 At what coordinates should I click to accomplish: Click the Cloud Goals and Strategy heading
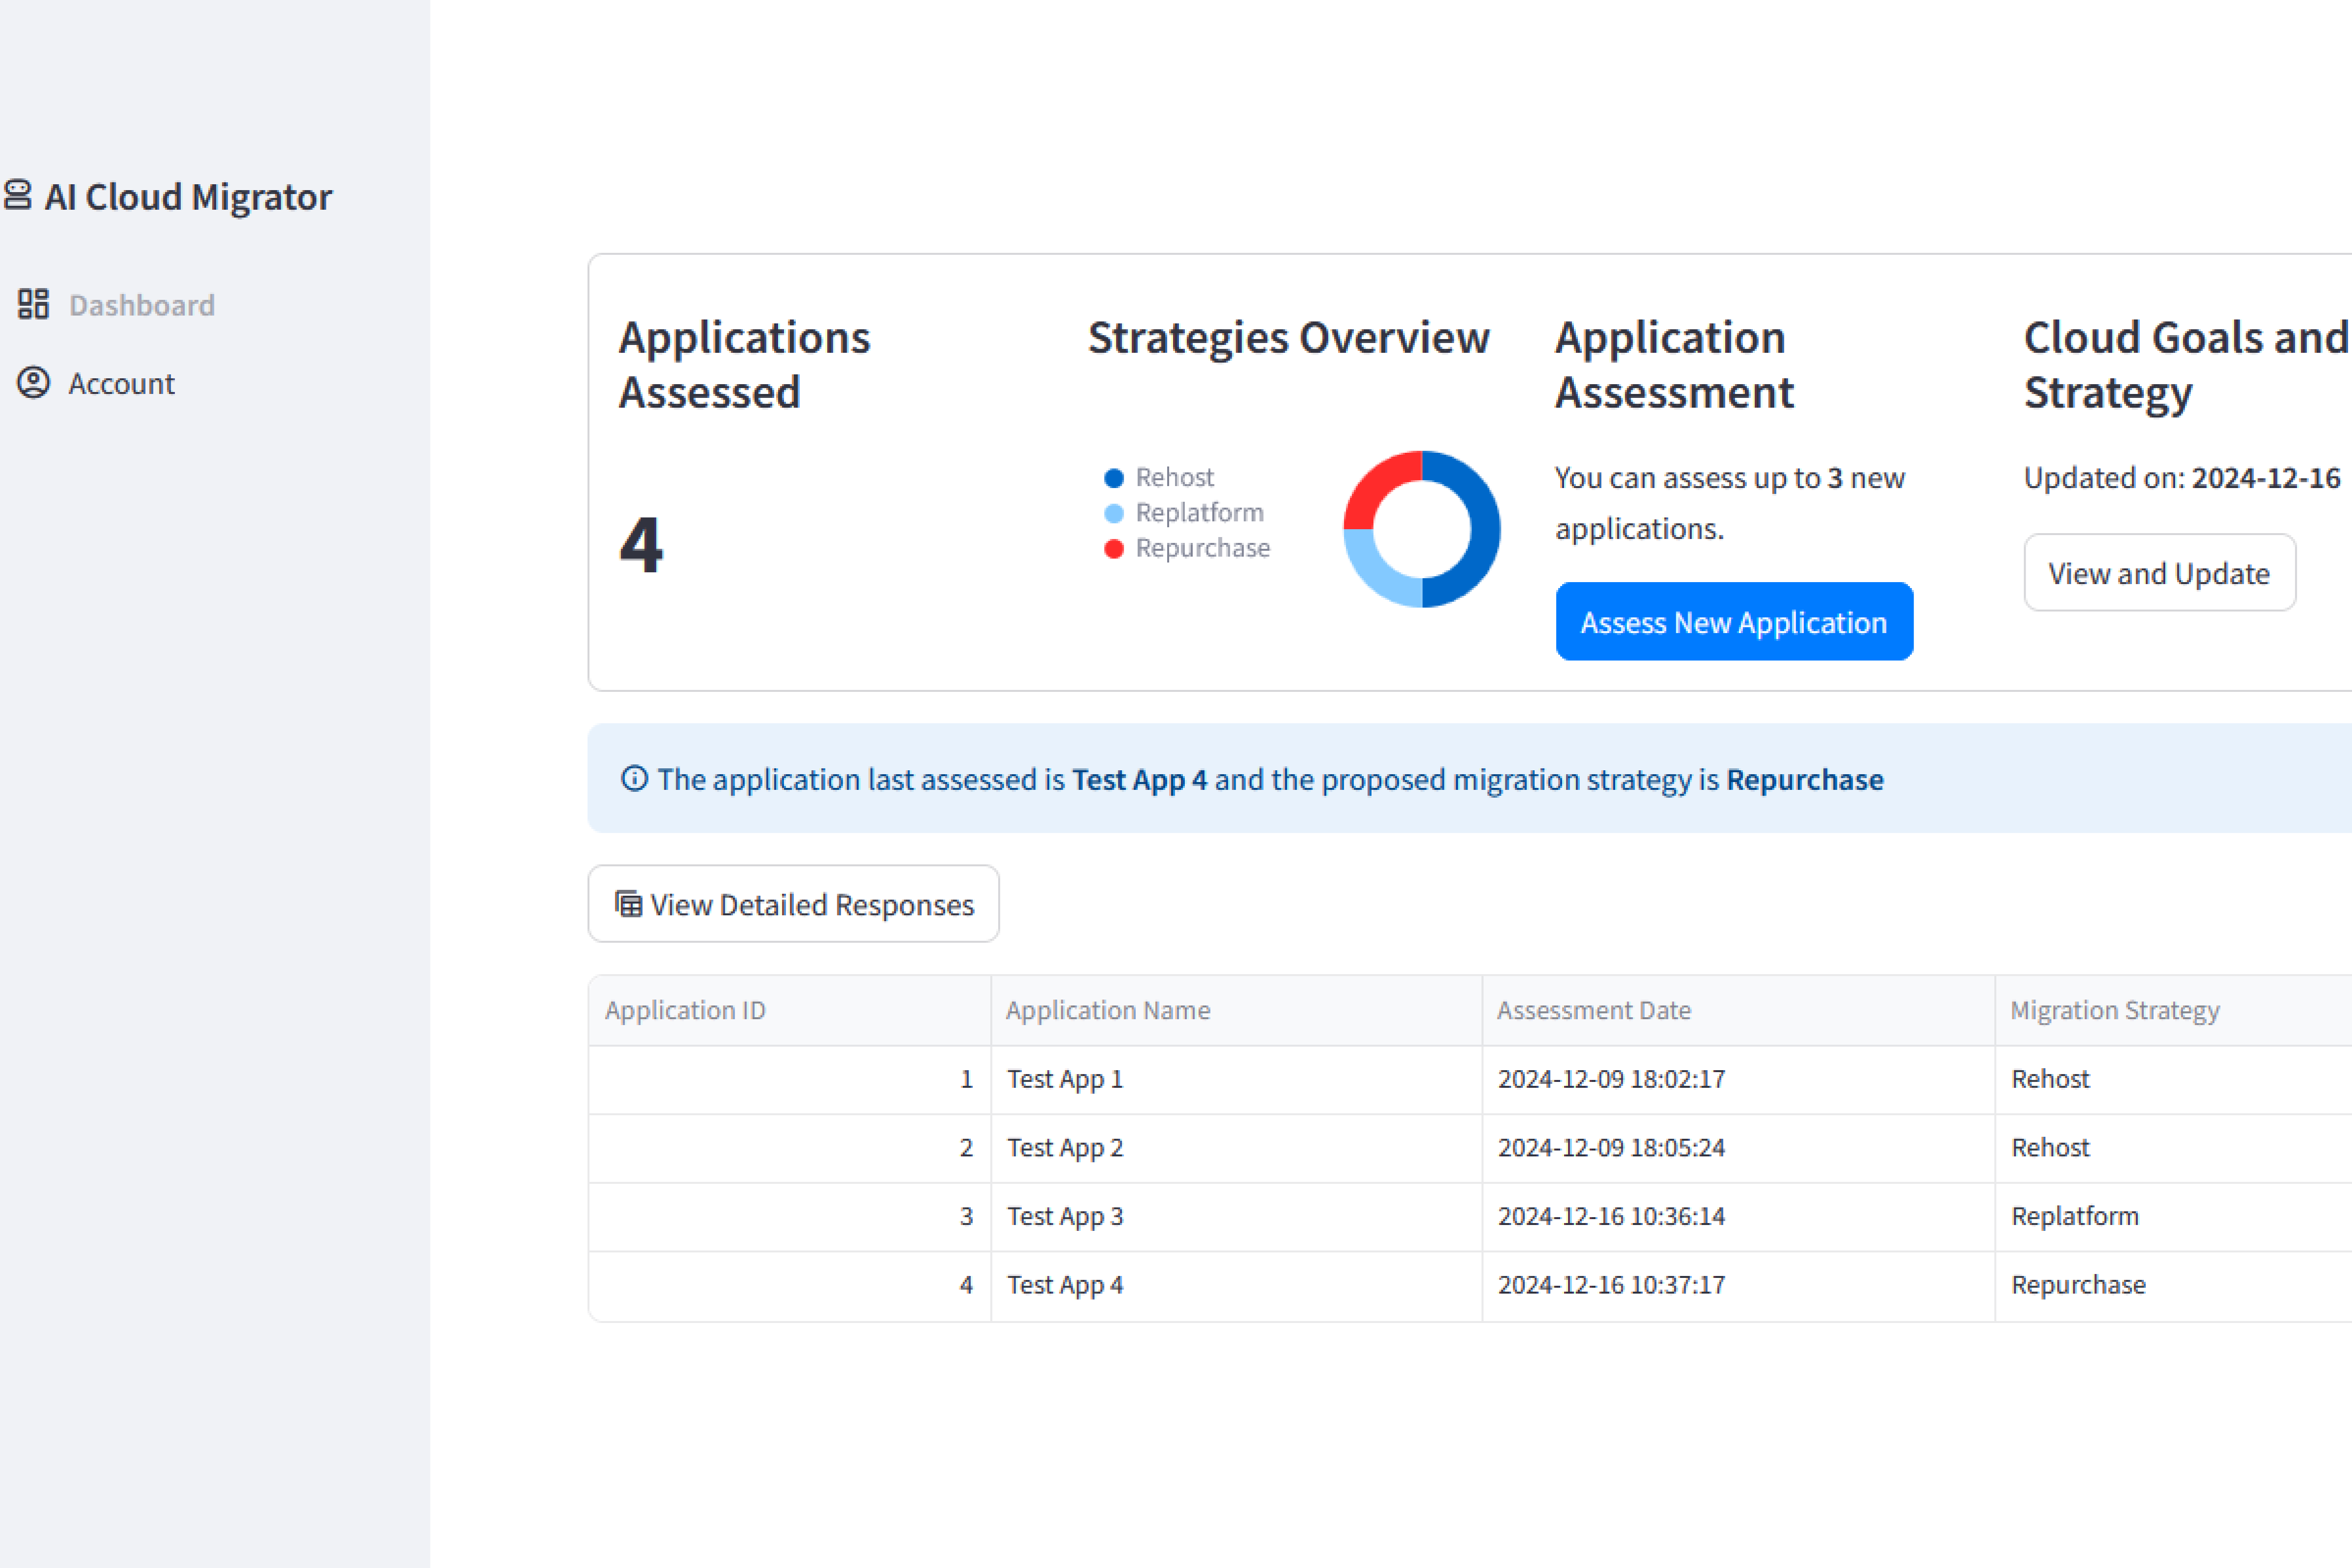pos(2186,365)
